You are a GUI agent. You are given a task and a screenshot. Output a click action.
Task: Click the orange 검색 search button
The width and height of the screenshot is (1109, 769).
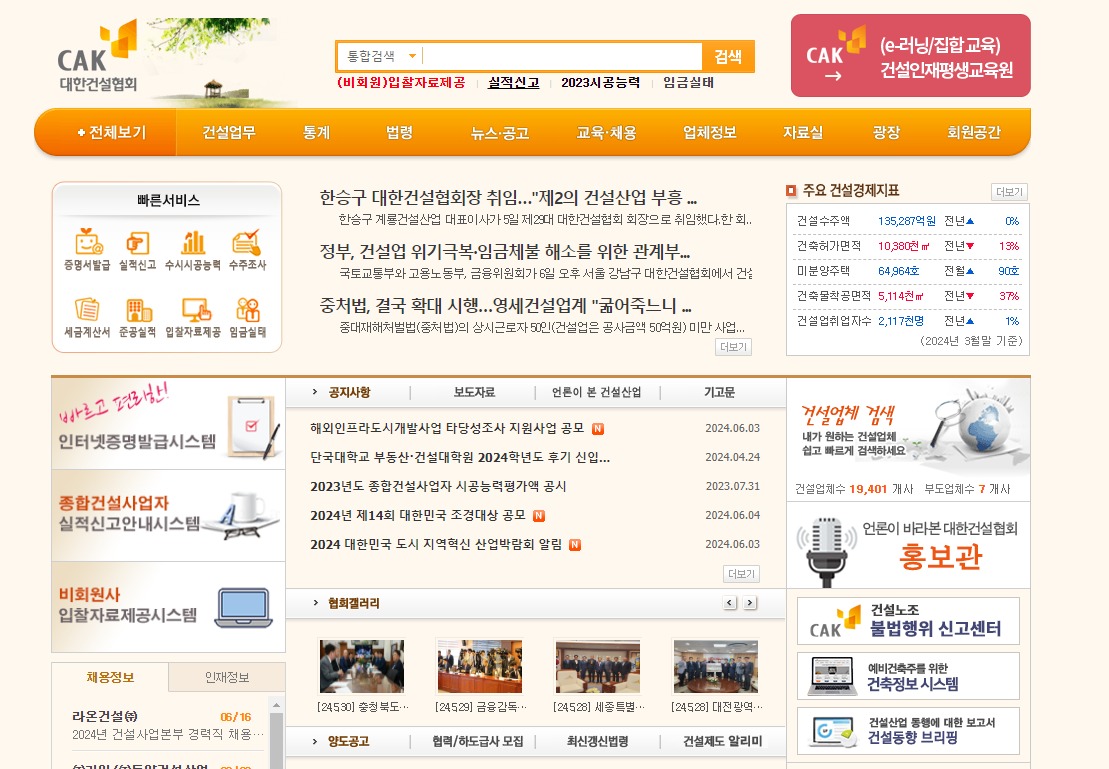click(x=728, y=57)
